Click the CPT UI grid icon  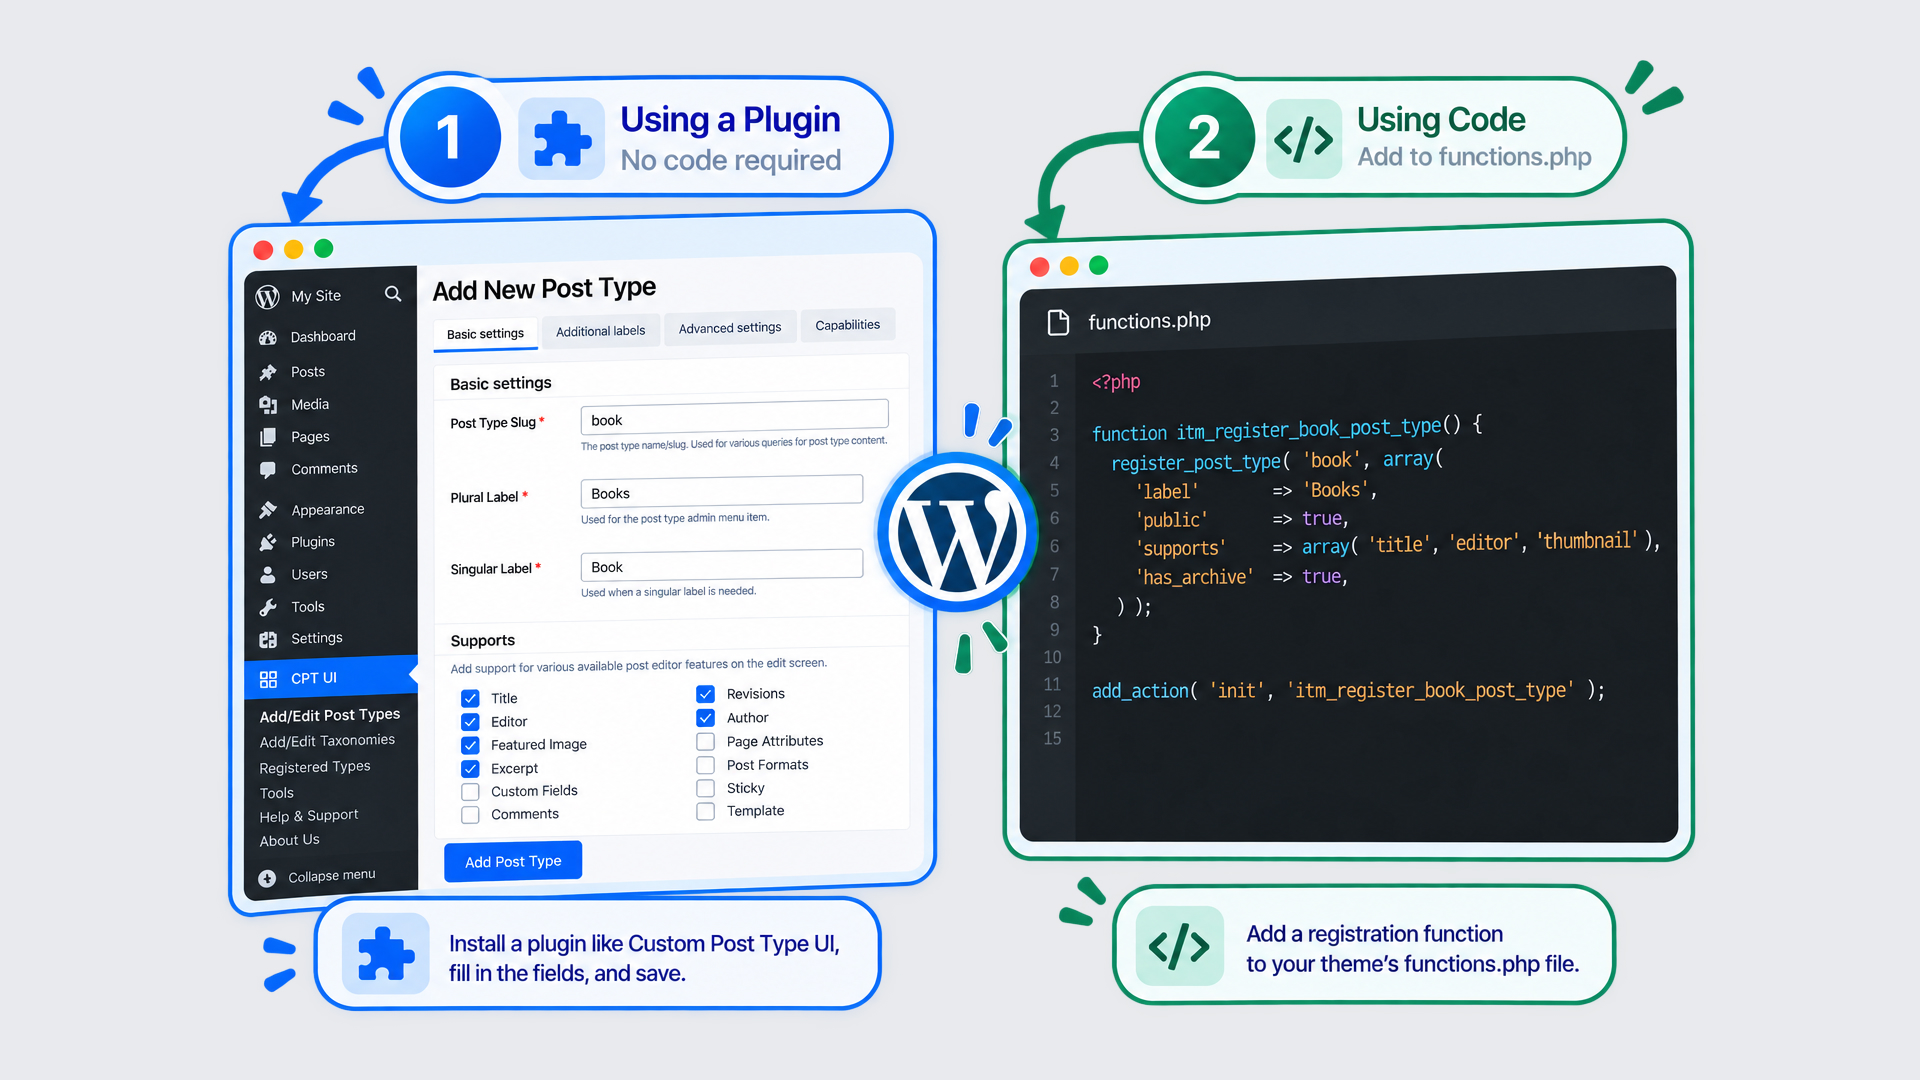pyautogui.click(x=268, y=680)
